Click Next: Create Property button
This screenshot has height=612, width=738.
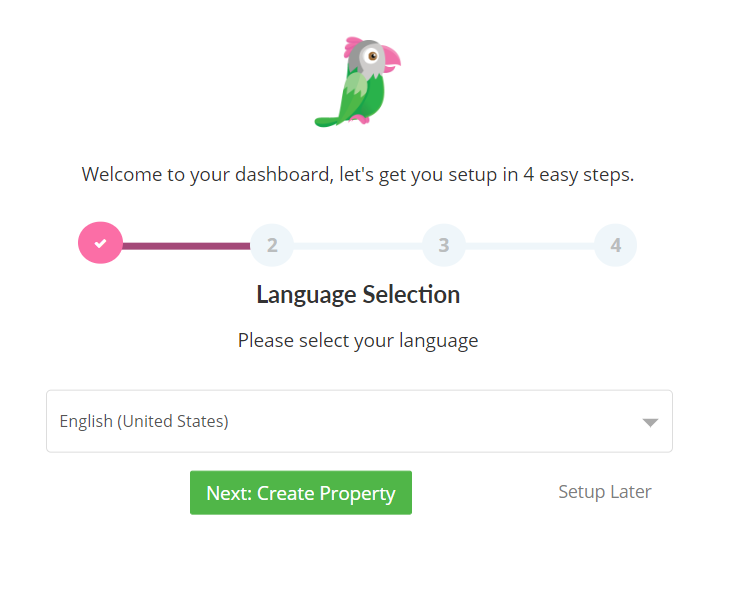click(x=301, y=492)
